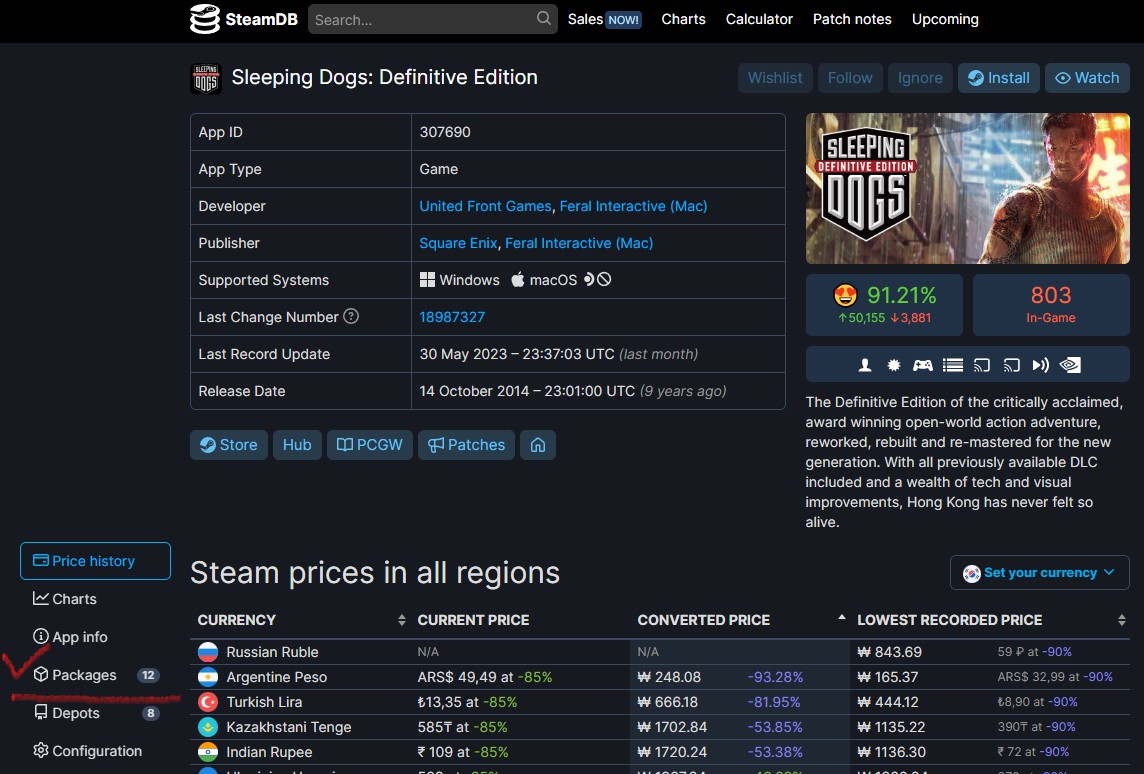
Task: Click the Steam Deck unsupported circle-slash icon
Action: [x=604, y=279]
